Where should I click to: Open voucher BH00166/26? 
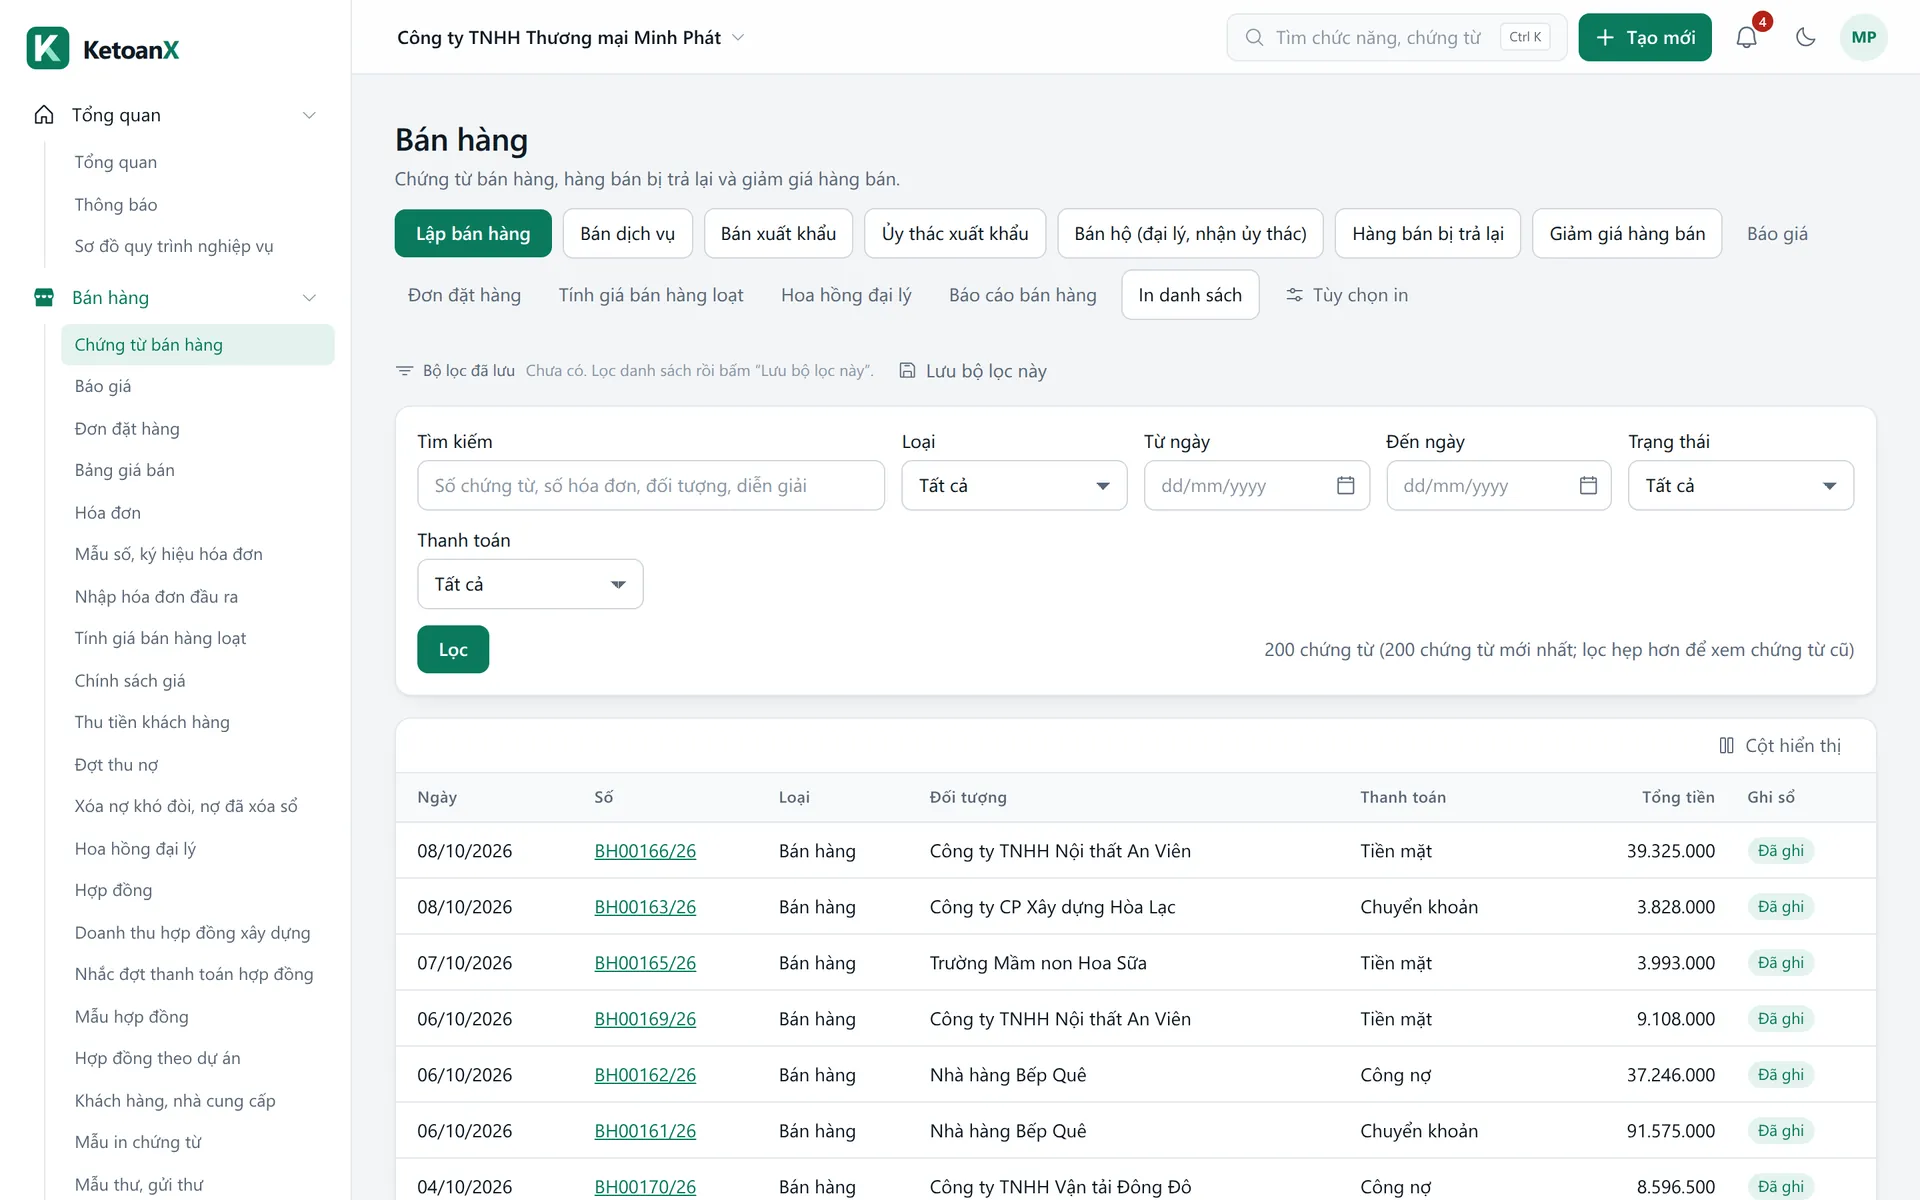pos(645,851)
